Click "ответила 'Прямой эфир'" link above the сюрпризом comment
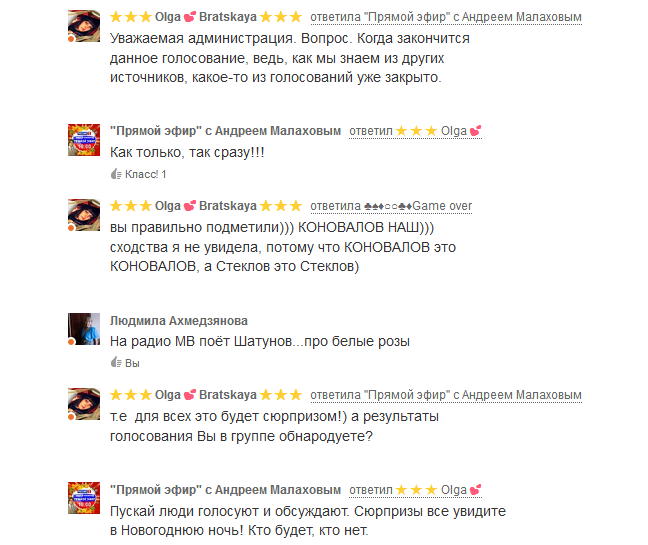 446,395
